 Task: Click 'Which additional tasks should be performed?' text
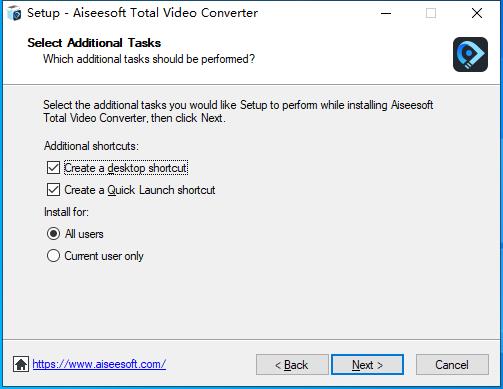point(149,59)
